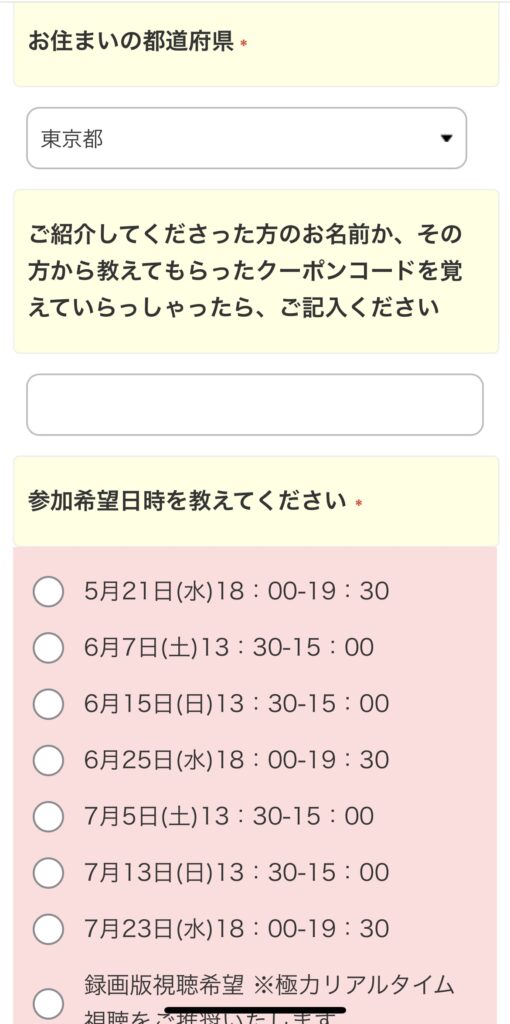Select the 6月25日(水)18:00-19:30 radio button
This screenshot has height=1024, width=510.
(x=48, y=760)
